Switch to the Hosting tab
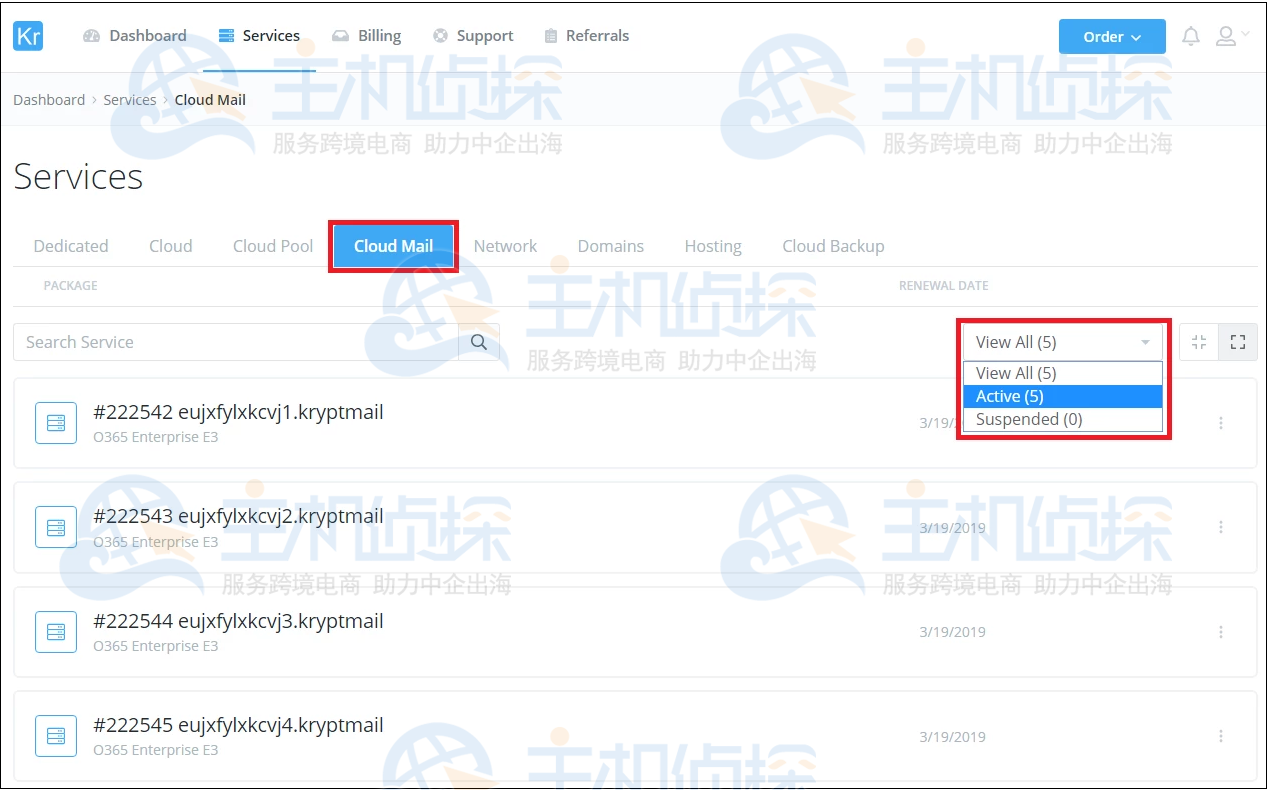This screenshot has height=790, width=1268. click(713, 246)
